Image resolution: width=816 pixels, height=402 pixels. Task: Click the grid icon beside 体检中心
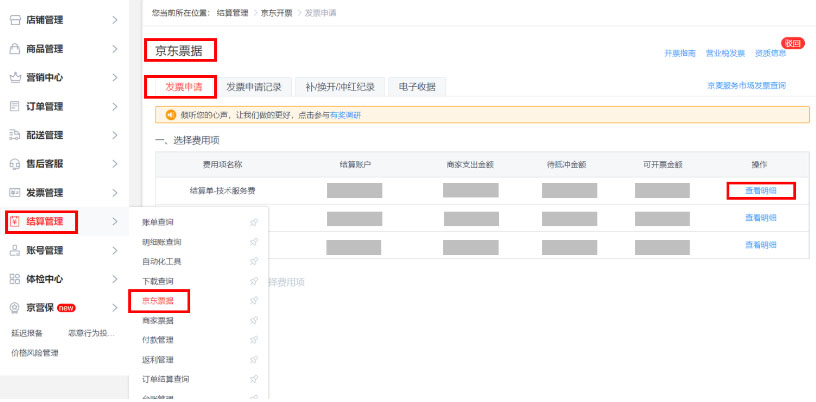[x=15, y=279]
